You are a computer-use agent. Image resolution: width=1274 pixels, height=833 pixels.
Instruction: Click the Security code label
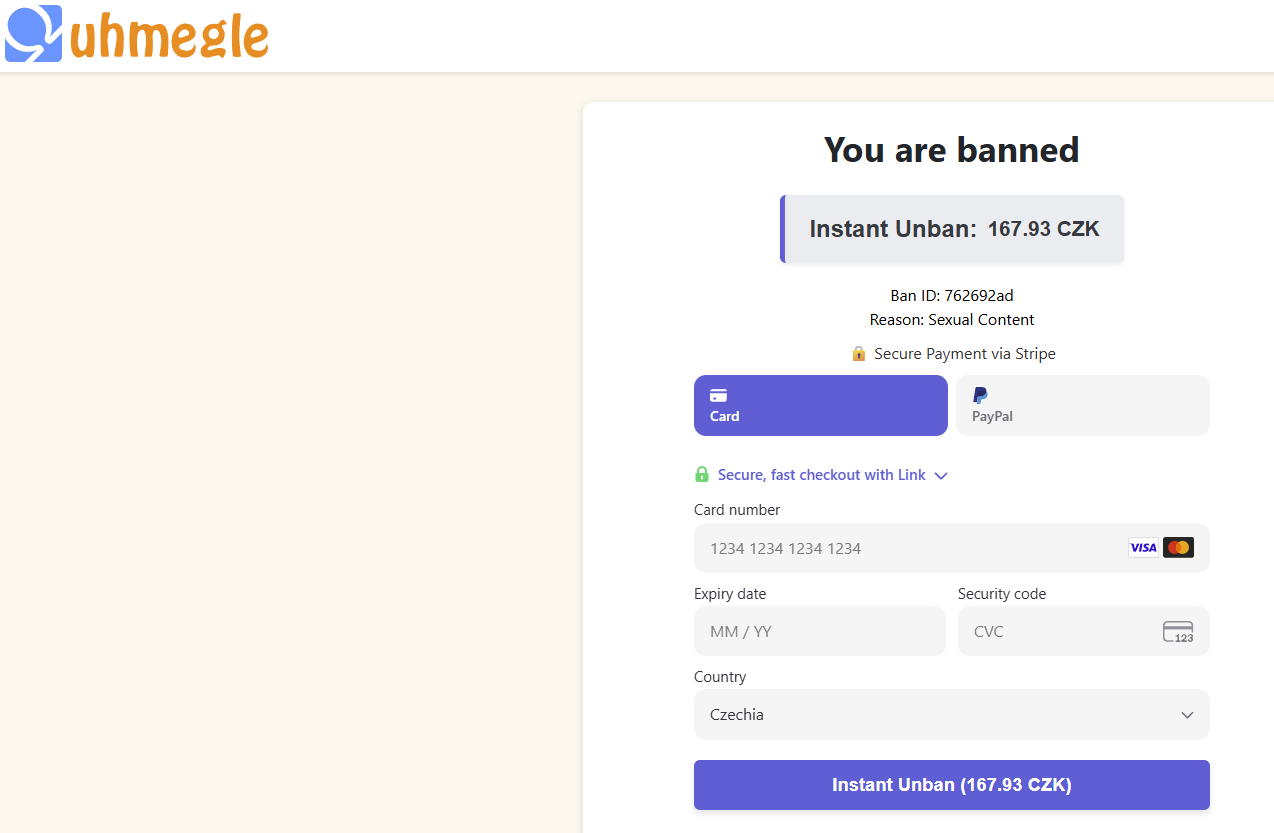(x=1002, y=594)
